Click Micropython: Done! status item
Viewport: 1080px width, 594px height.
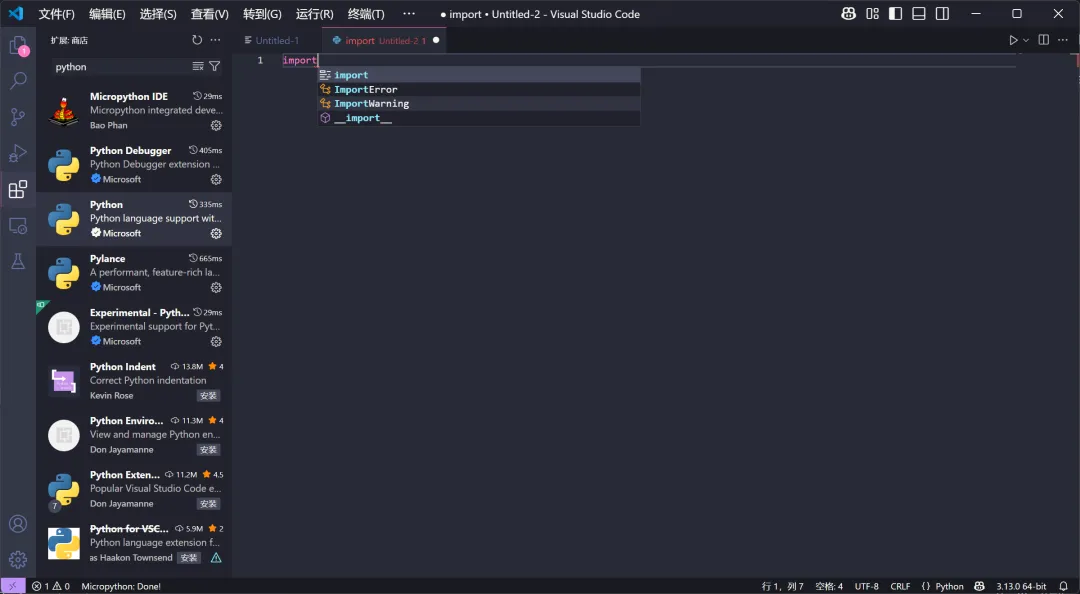(x=121, y=586)
